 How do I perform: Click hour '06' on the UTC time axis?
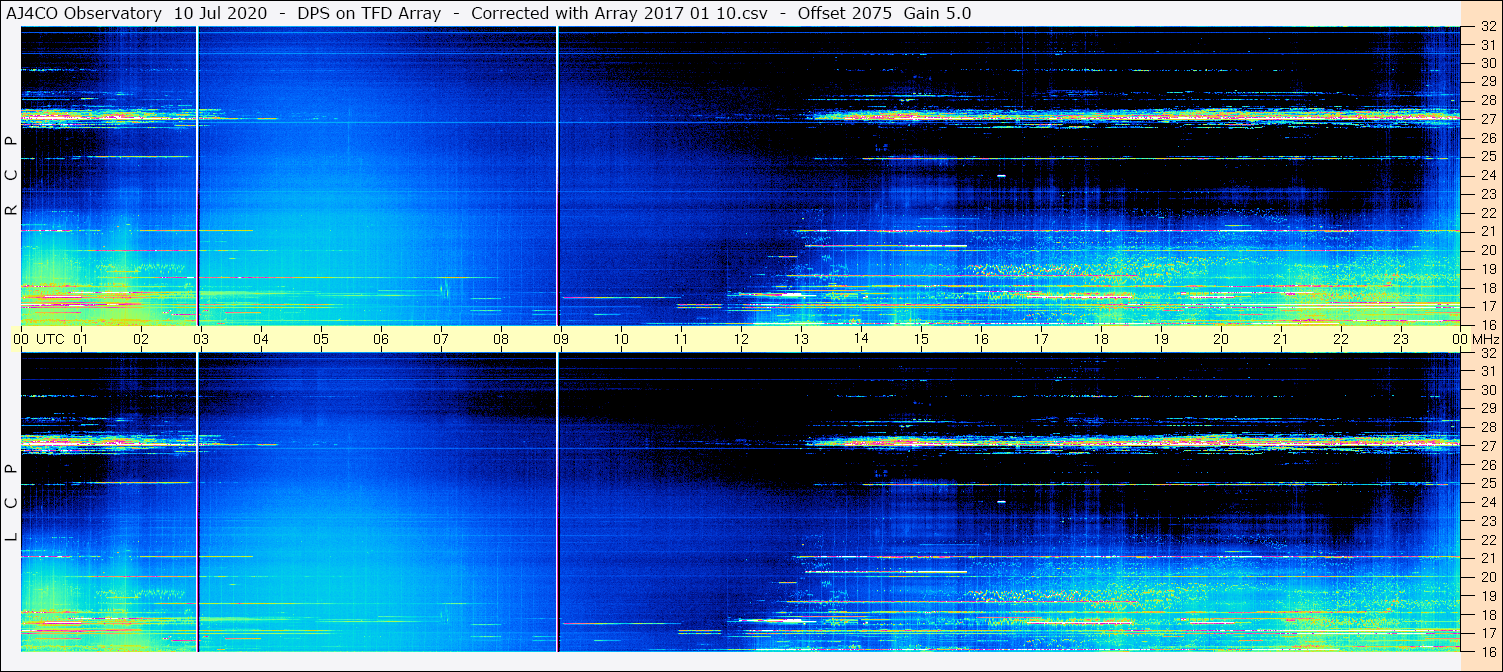381,339
